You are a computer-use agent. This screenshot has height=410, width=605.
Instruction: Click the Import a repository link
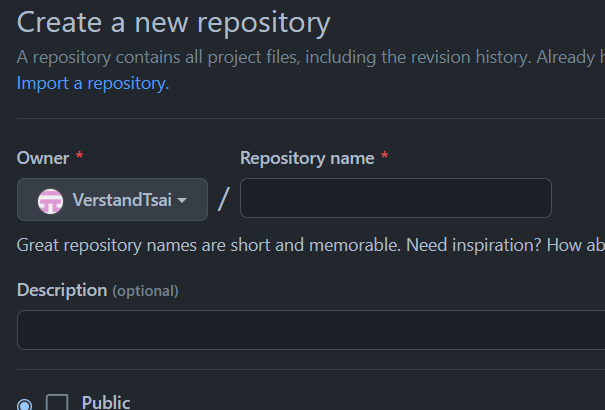pos(93,83)
